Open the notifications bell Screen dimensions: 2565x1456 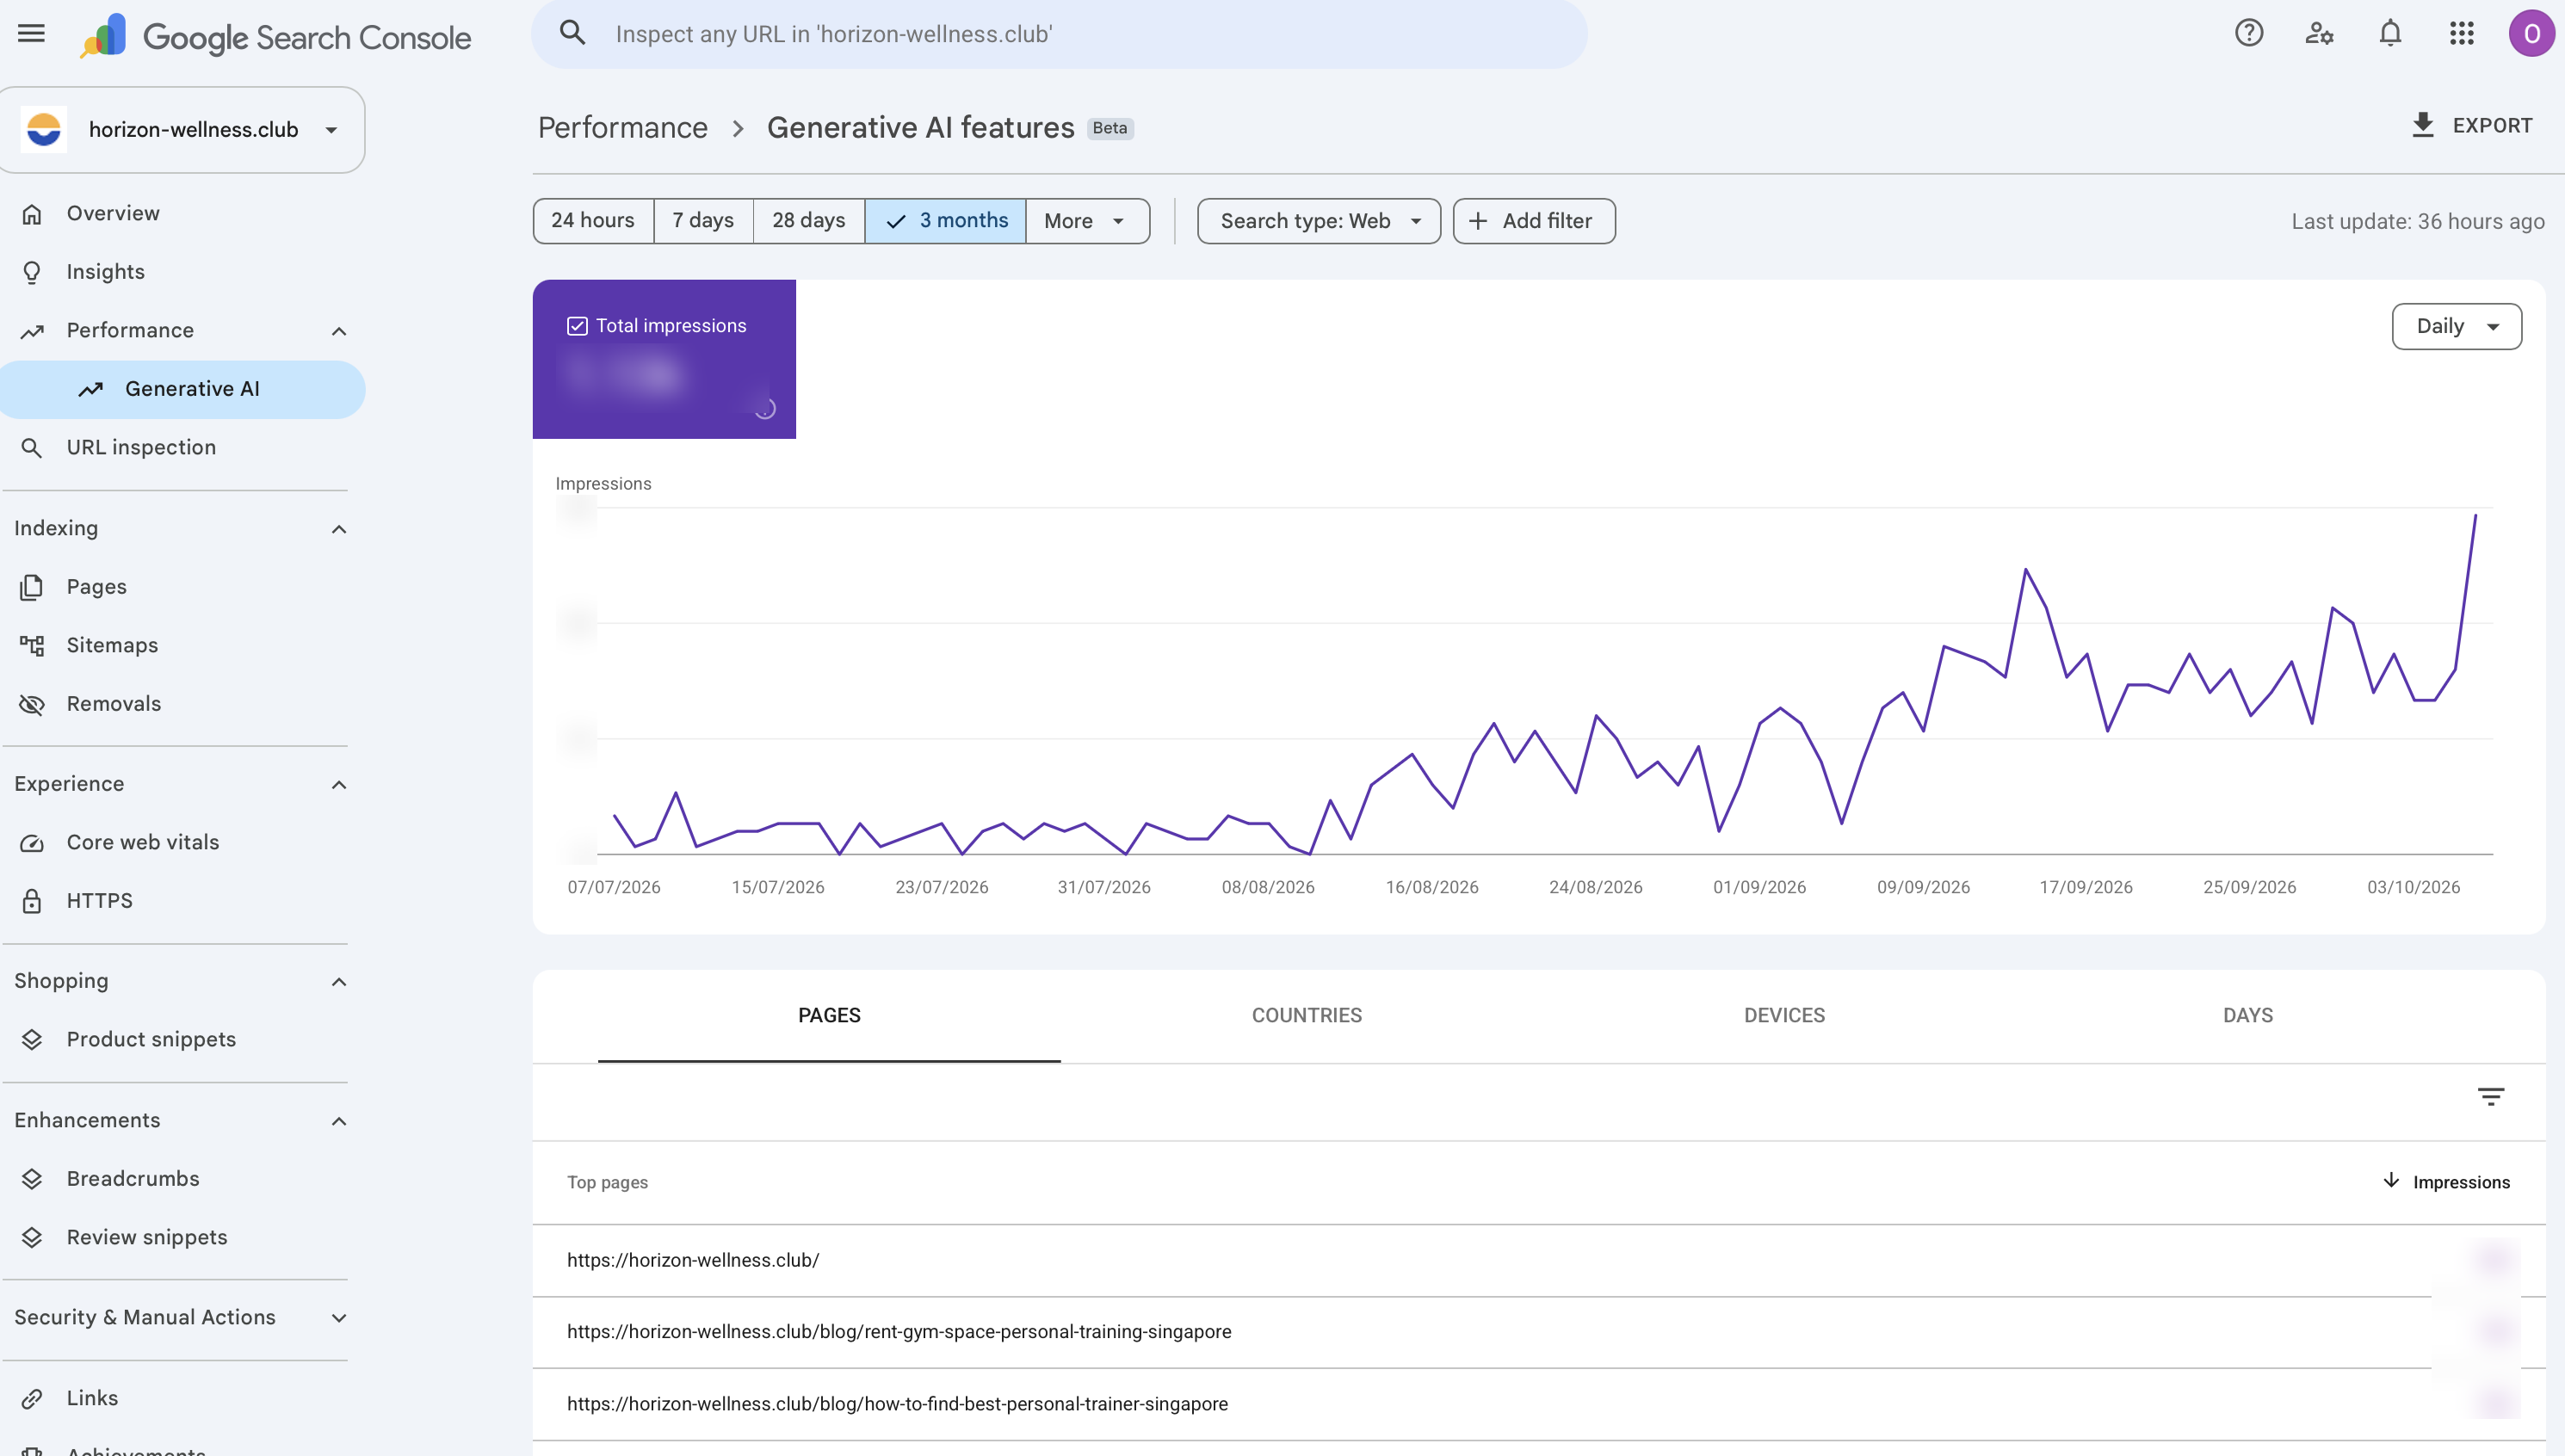pos(2390,34)
